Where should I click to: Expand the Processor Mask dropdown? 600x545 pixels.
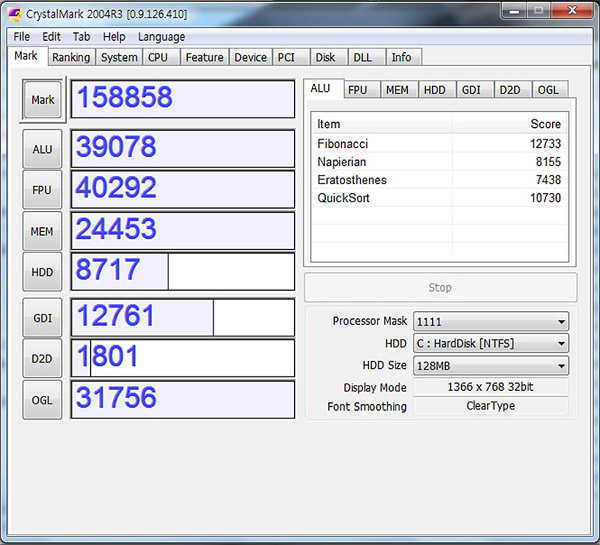click(491, 321)
